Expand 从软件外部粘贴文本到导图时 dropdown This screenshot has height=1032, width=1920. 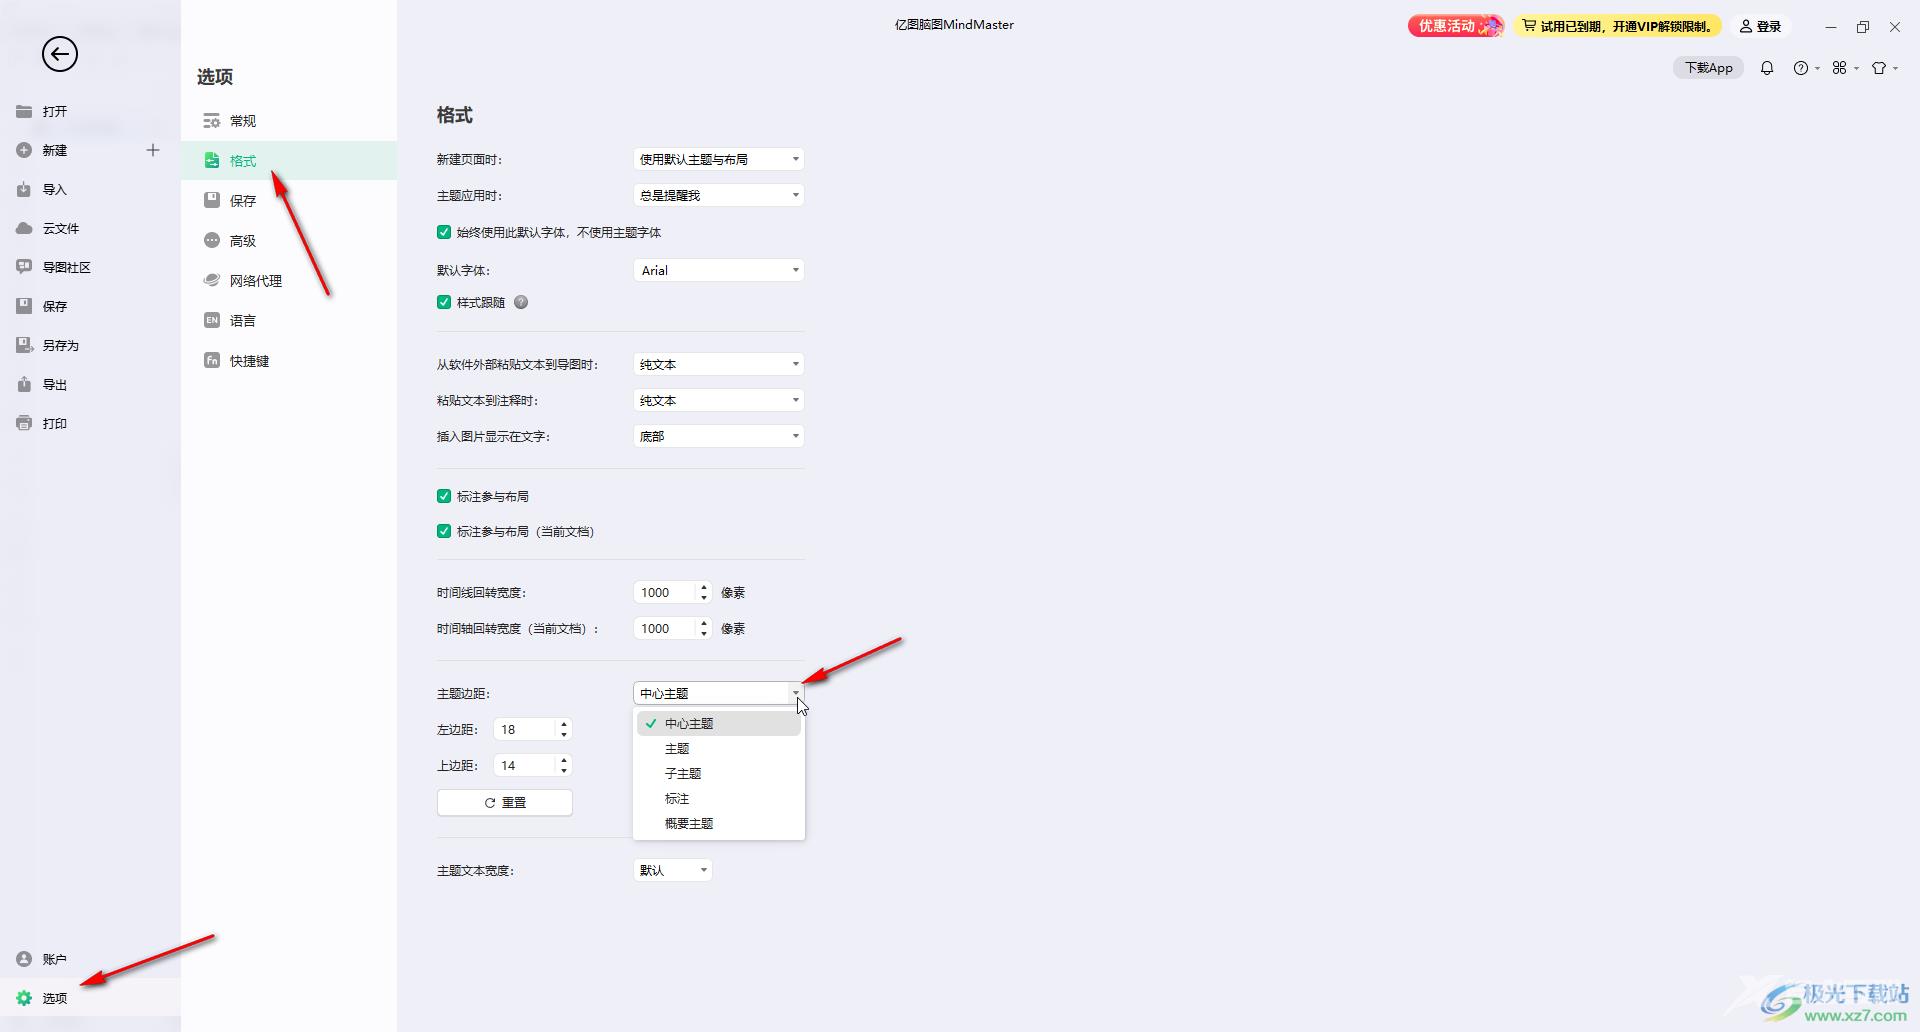click(719, 364)
